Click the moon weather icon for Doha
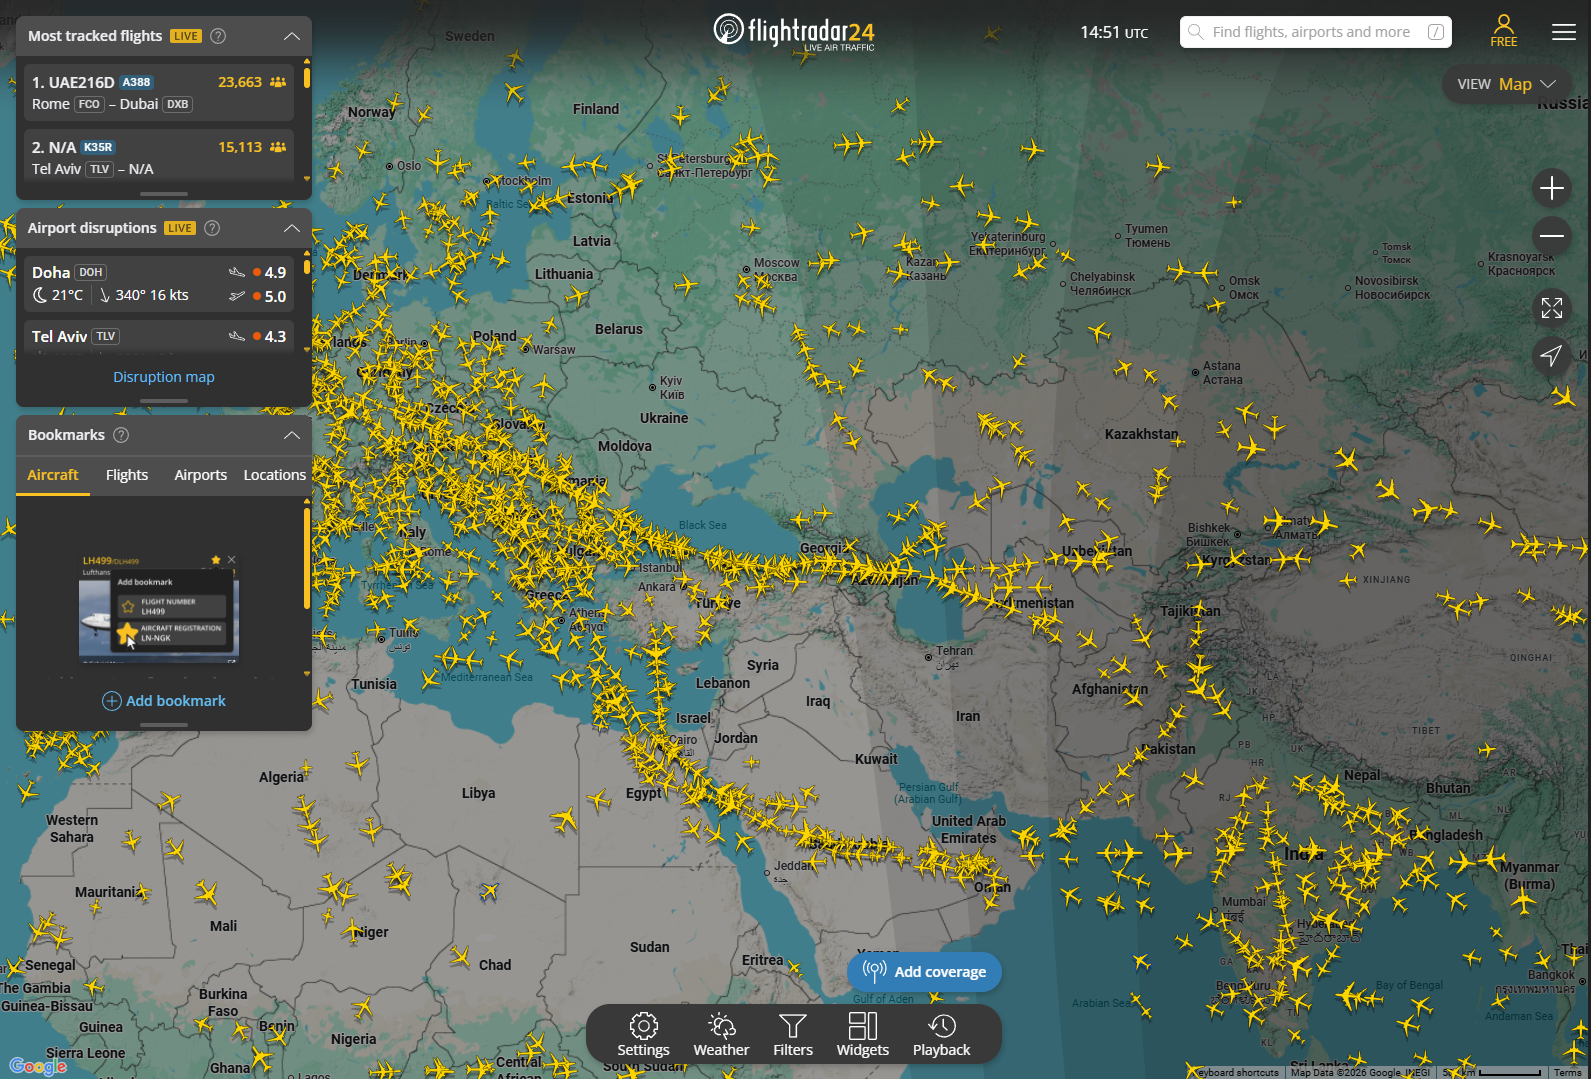The image size is (1591, 1079). point(40,295)
